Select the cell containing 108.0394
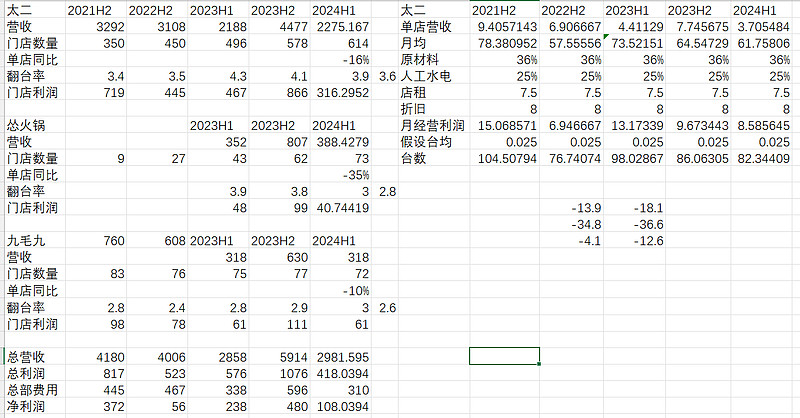 [x=341, y=406]
